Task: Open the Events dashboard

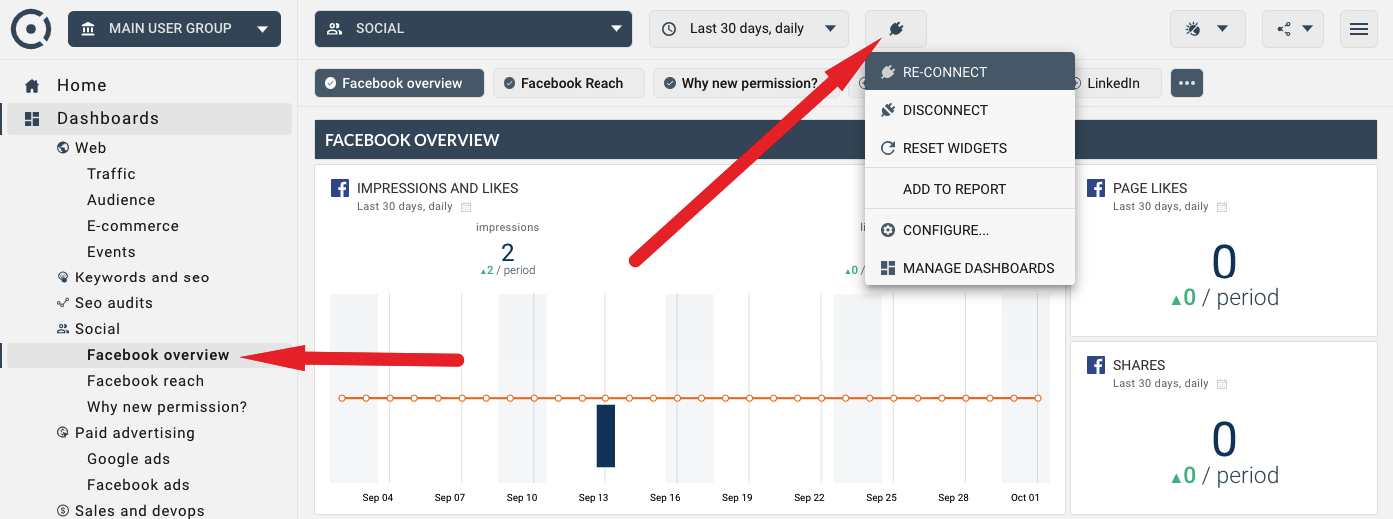Action: tap(111, 252)
